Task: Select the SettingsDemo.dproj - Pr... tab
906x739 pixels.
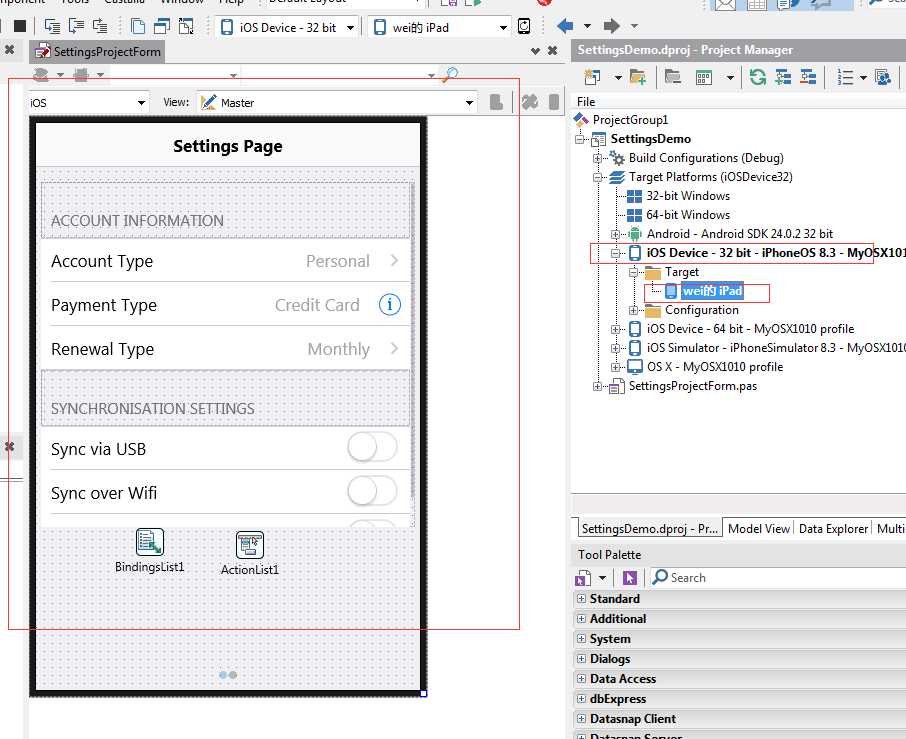Action: (649, 529)
